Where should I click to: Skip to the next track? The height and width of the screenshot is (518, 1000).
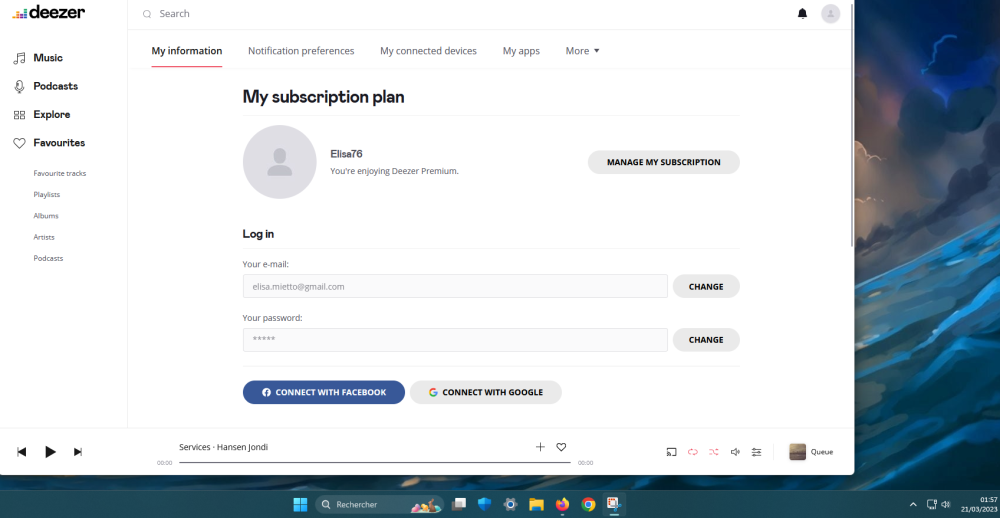point(78,452)
